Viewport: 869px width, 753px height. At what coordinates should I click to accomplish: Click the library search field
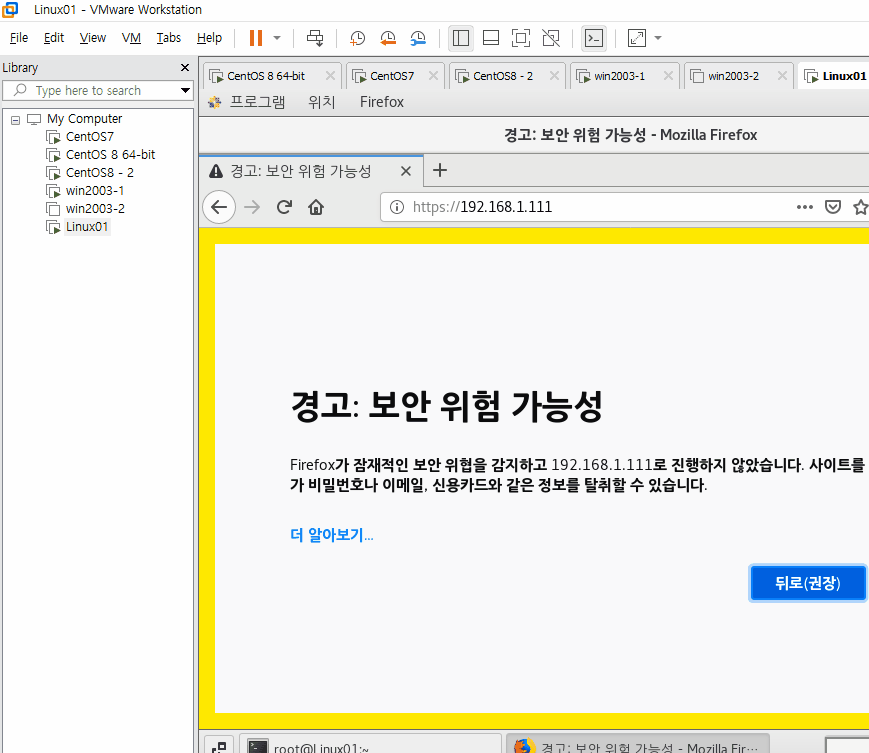coord(97,90)
